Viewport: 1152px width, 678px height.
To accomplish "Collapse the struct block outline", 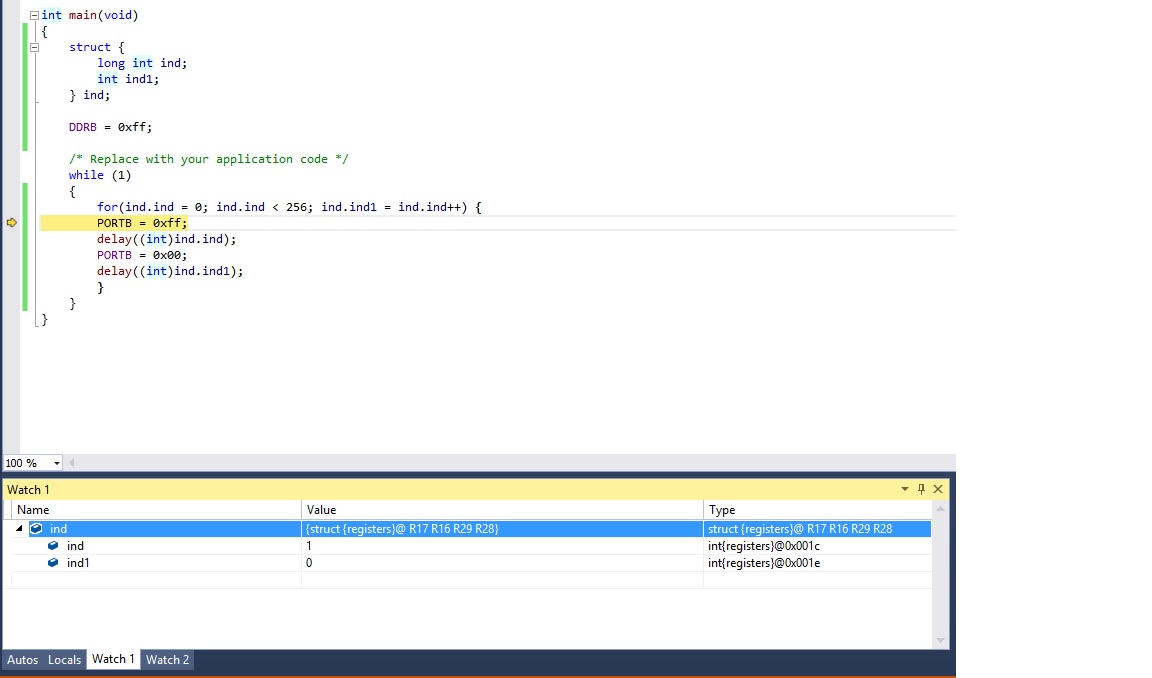I will 34,47.
